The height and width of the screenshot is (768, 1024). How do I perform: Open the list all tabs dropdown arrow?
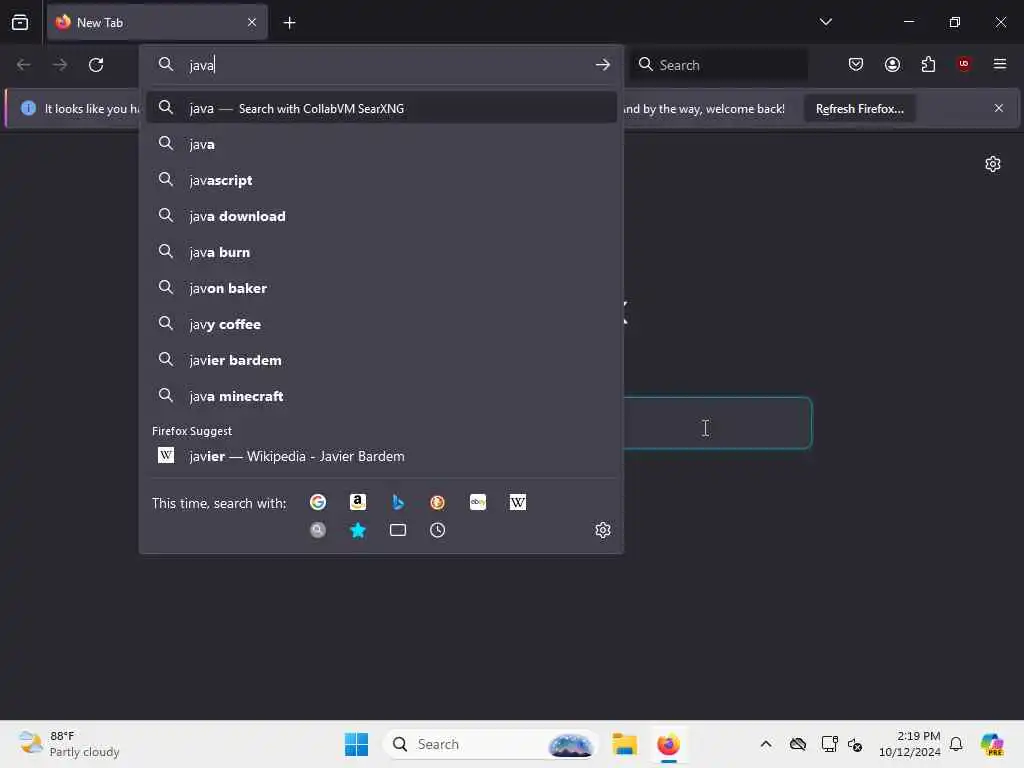click(x=825, y=22)
